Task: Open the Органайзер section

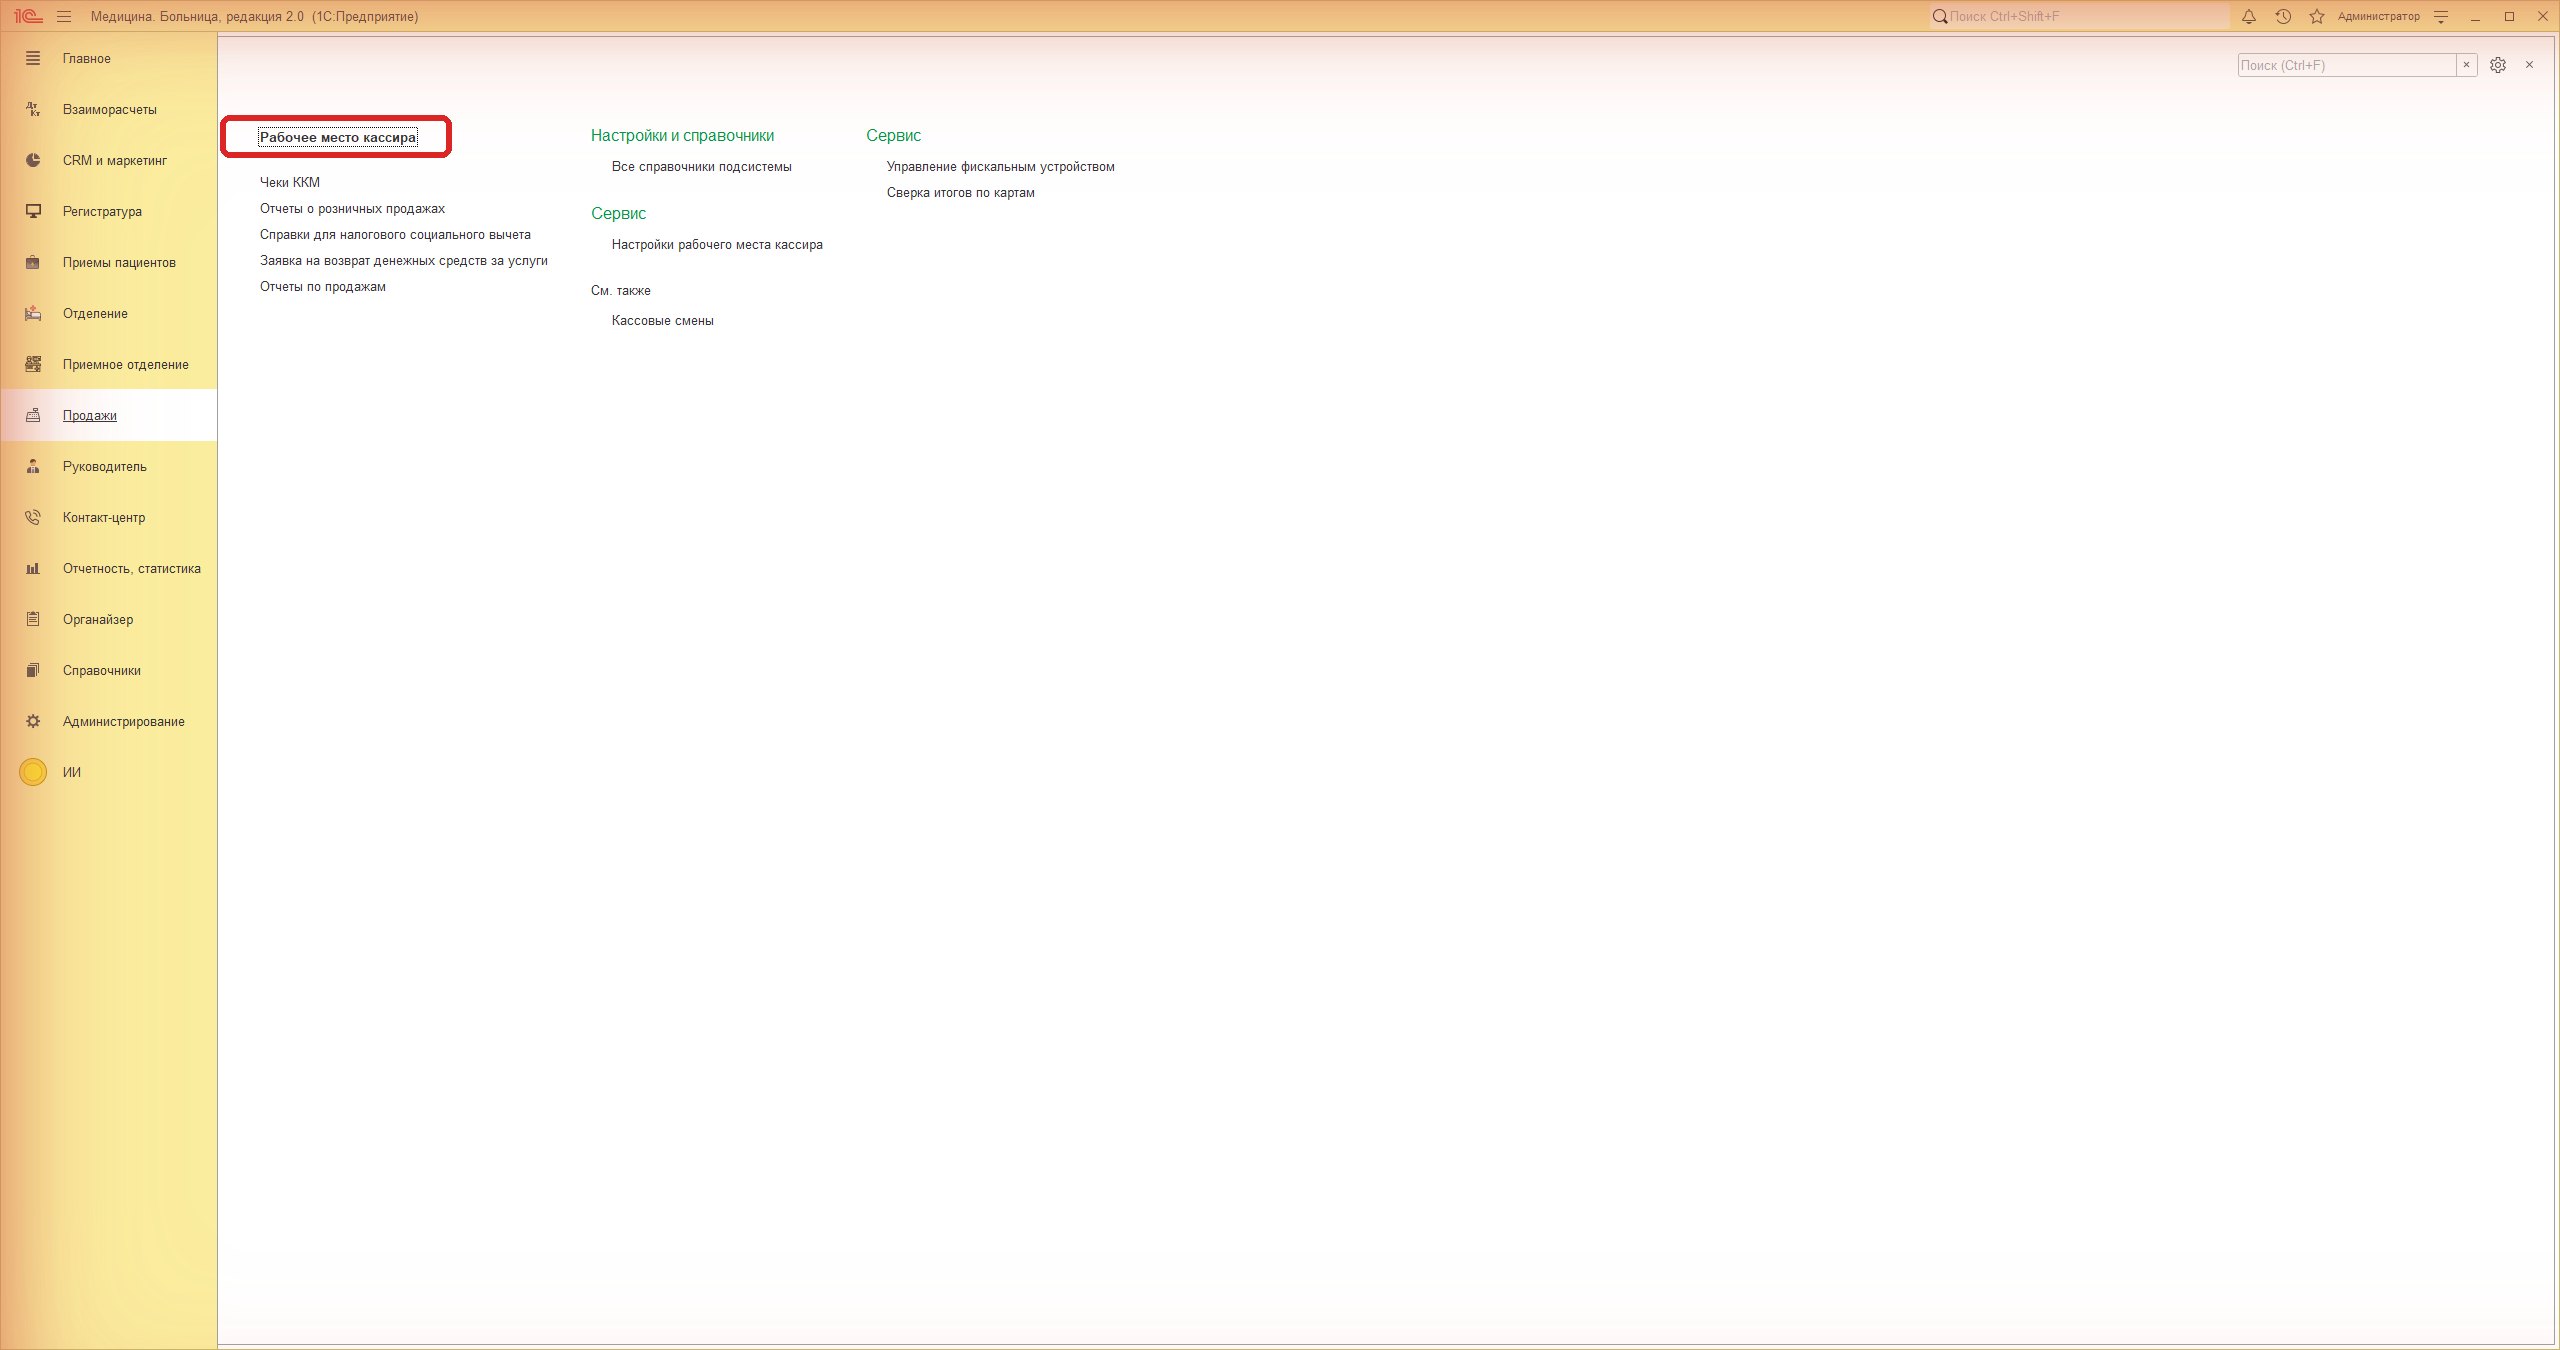Action: (108, 619)
